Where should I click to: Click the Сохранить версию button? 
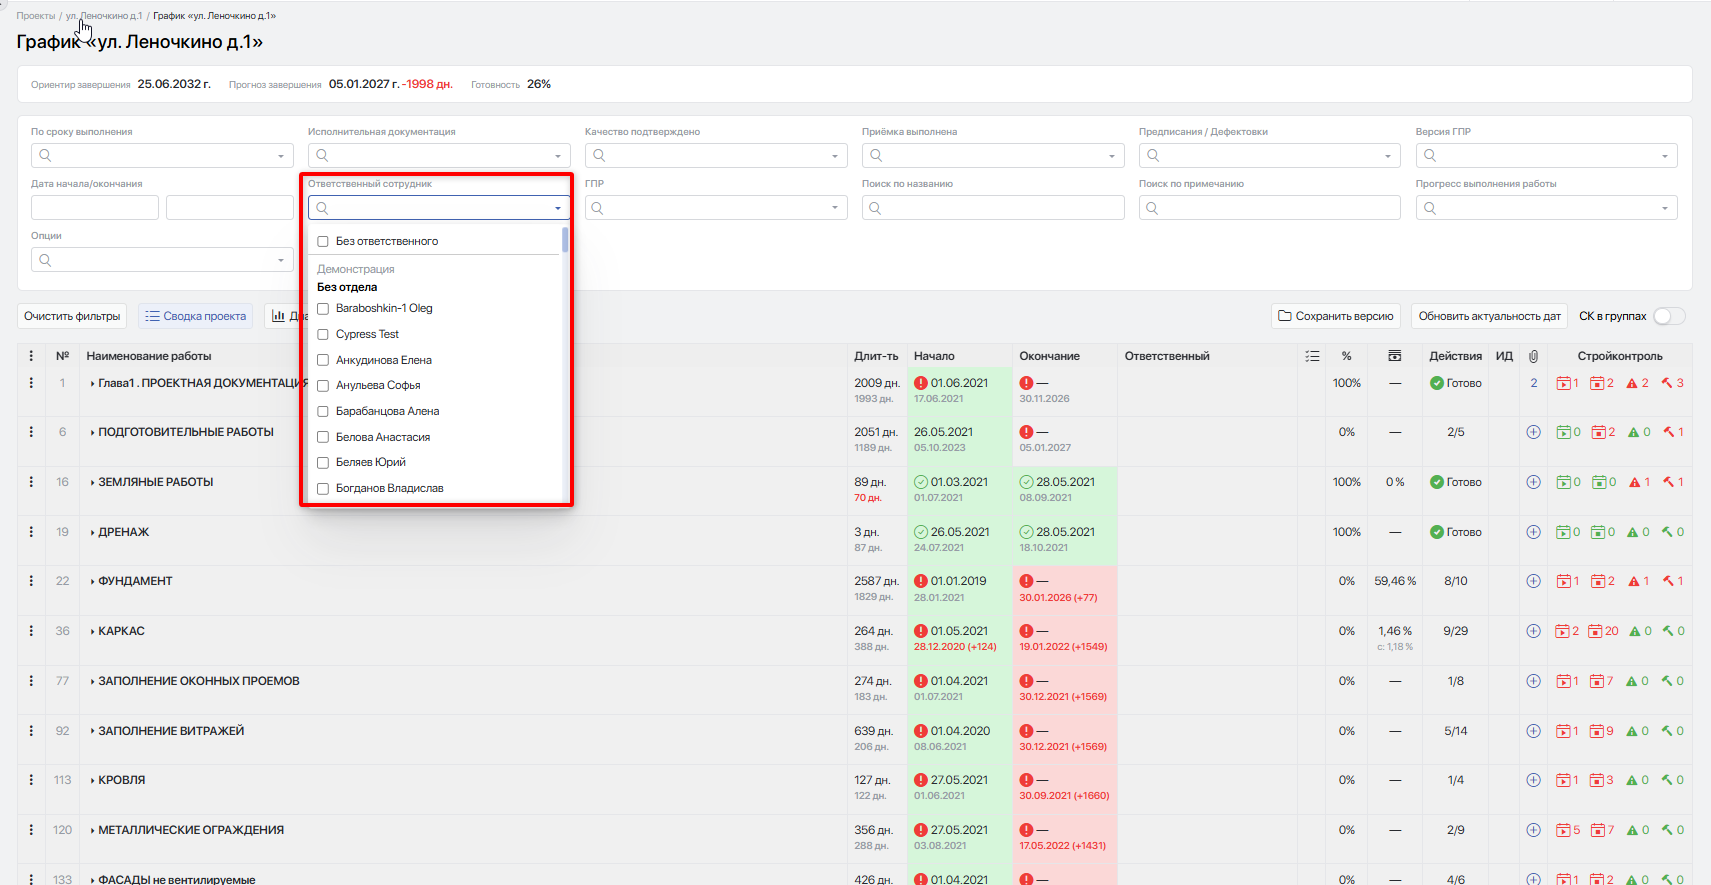(x=1336, y=316)
